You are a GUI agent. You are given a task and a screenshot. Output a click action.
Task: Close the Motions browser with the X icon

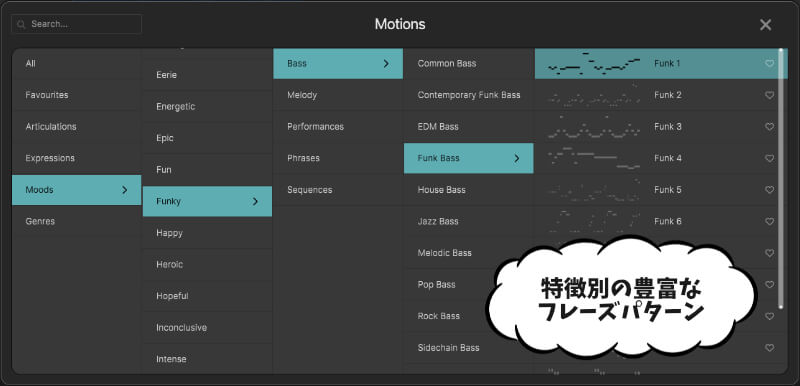point(765,24)
